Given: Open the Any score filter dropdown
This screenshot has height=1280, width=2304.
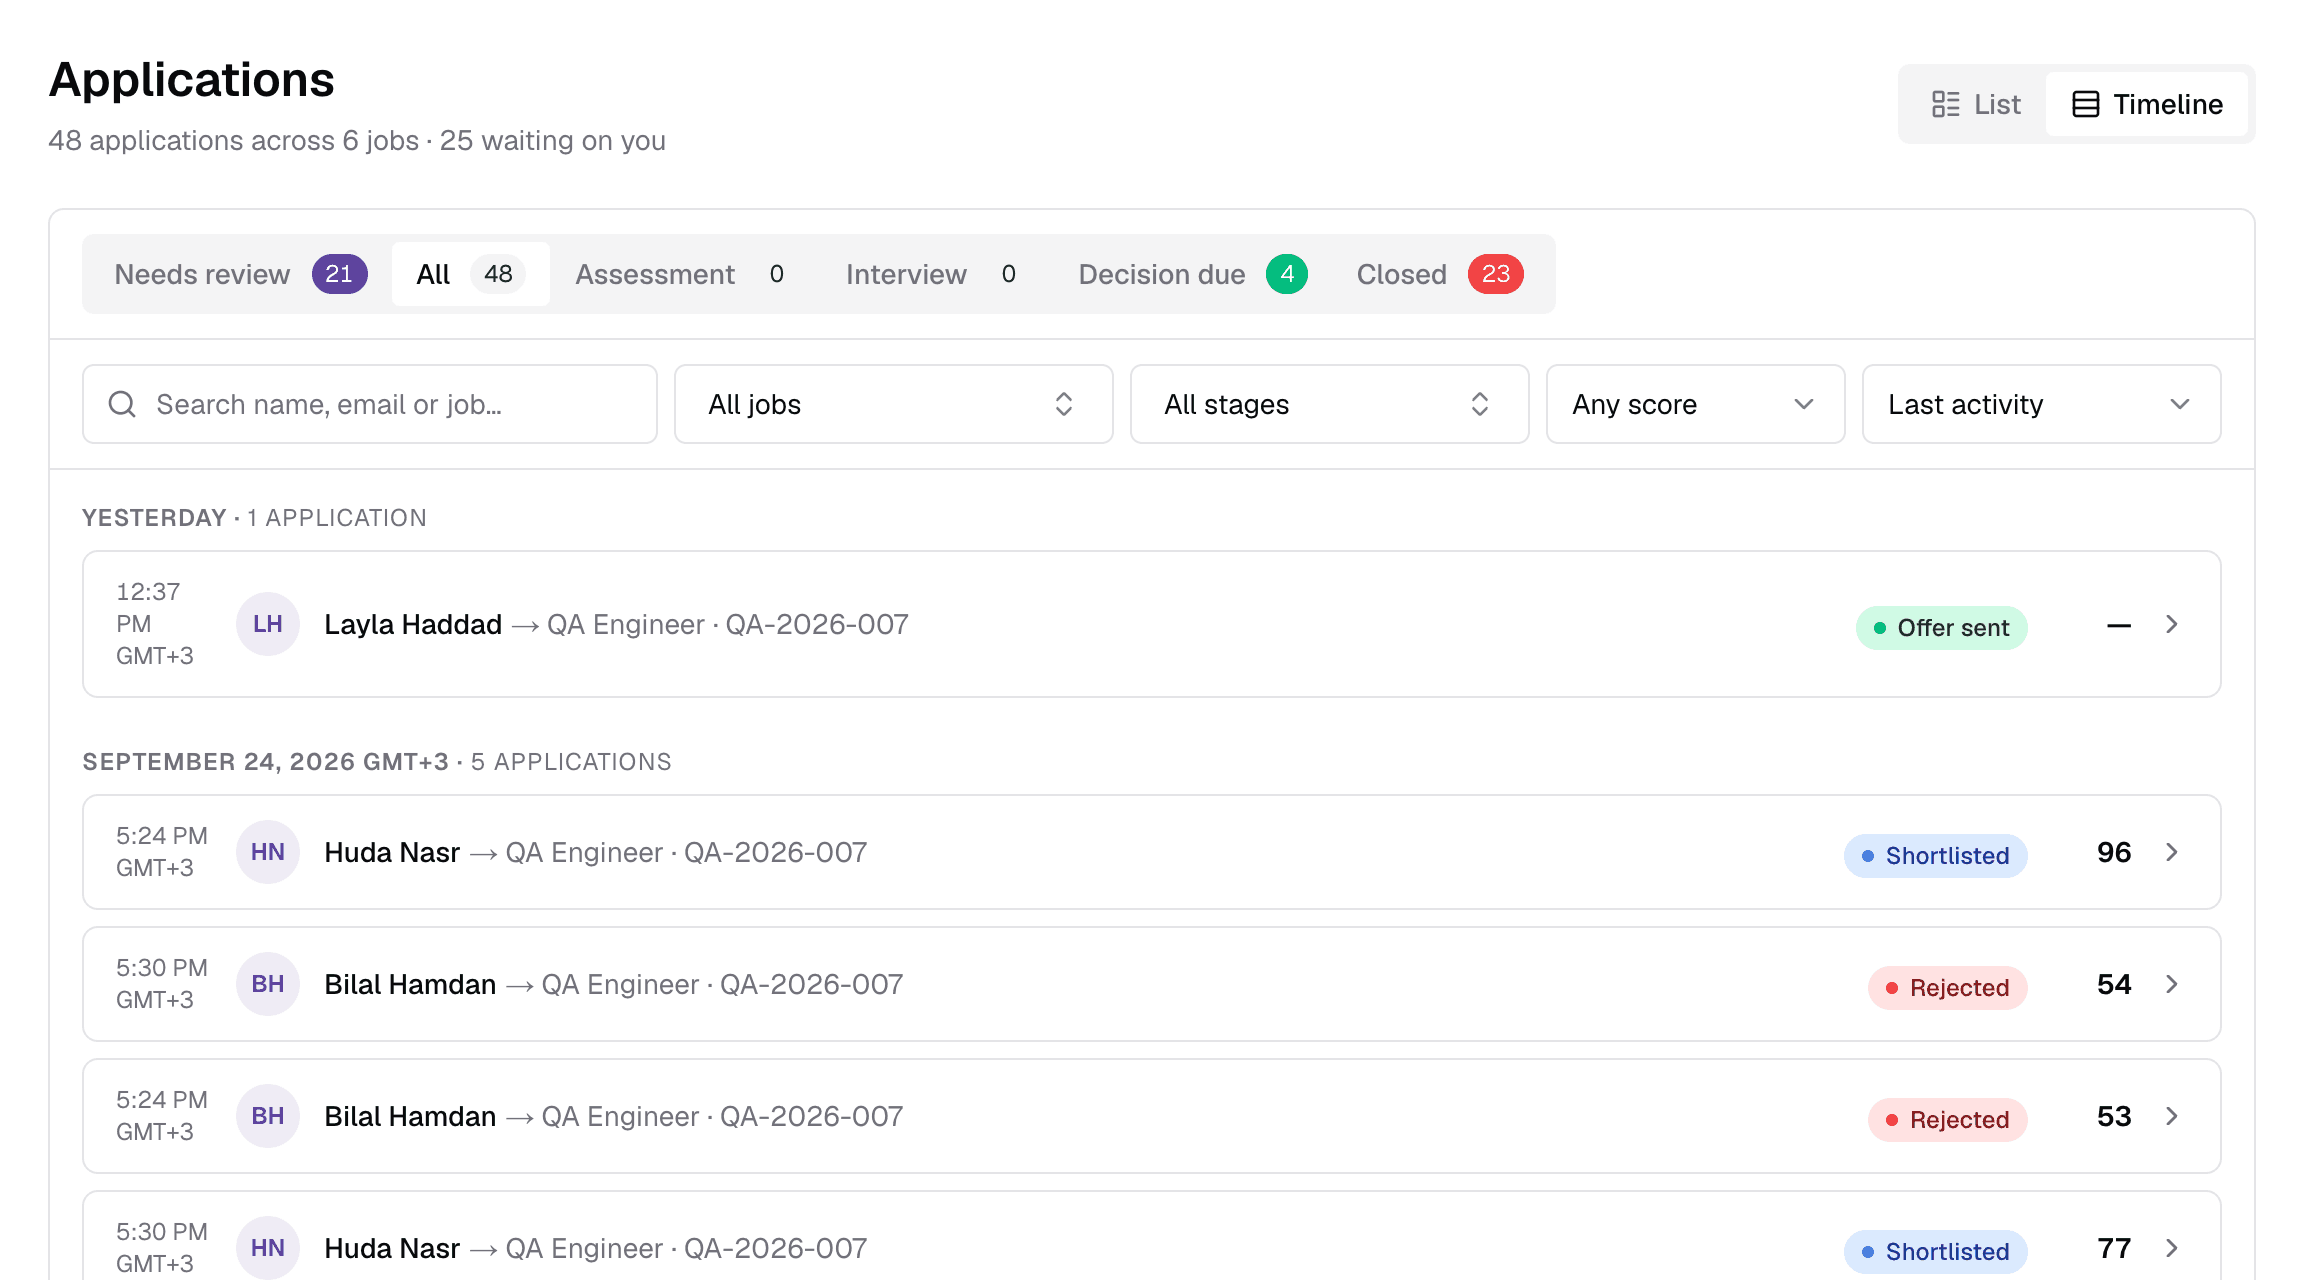Looking at the screenshot, I should tap(1695, 404).
